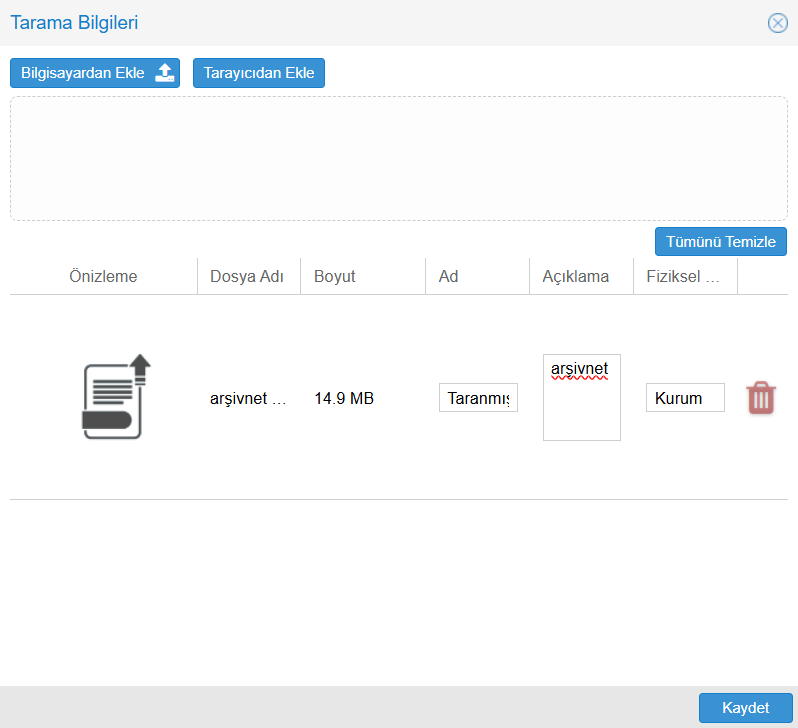Save with the Kaydet button

click(745, 708)
